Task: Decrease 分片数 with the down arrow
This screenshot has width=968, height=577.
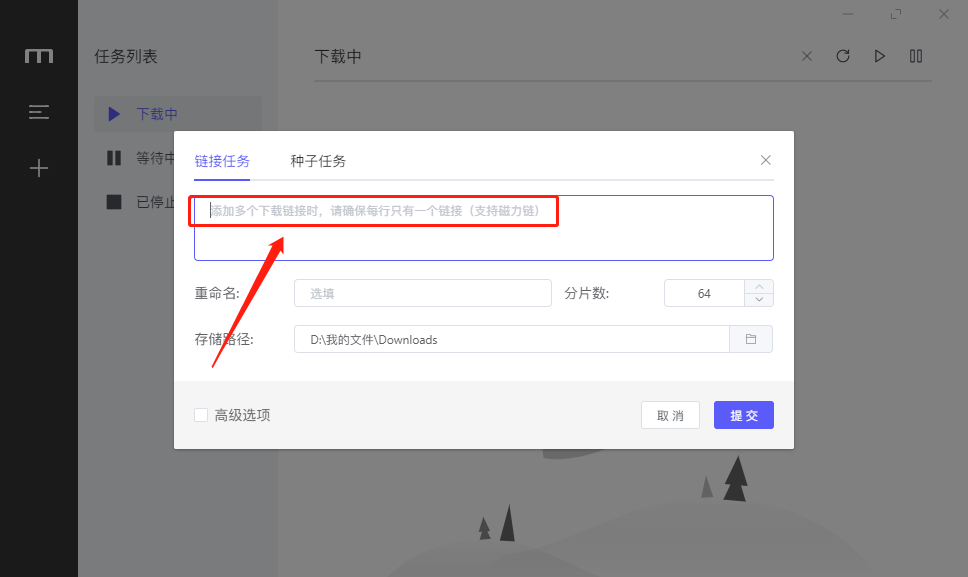Action: 759,300
